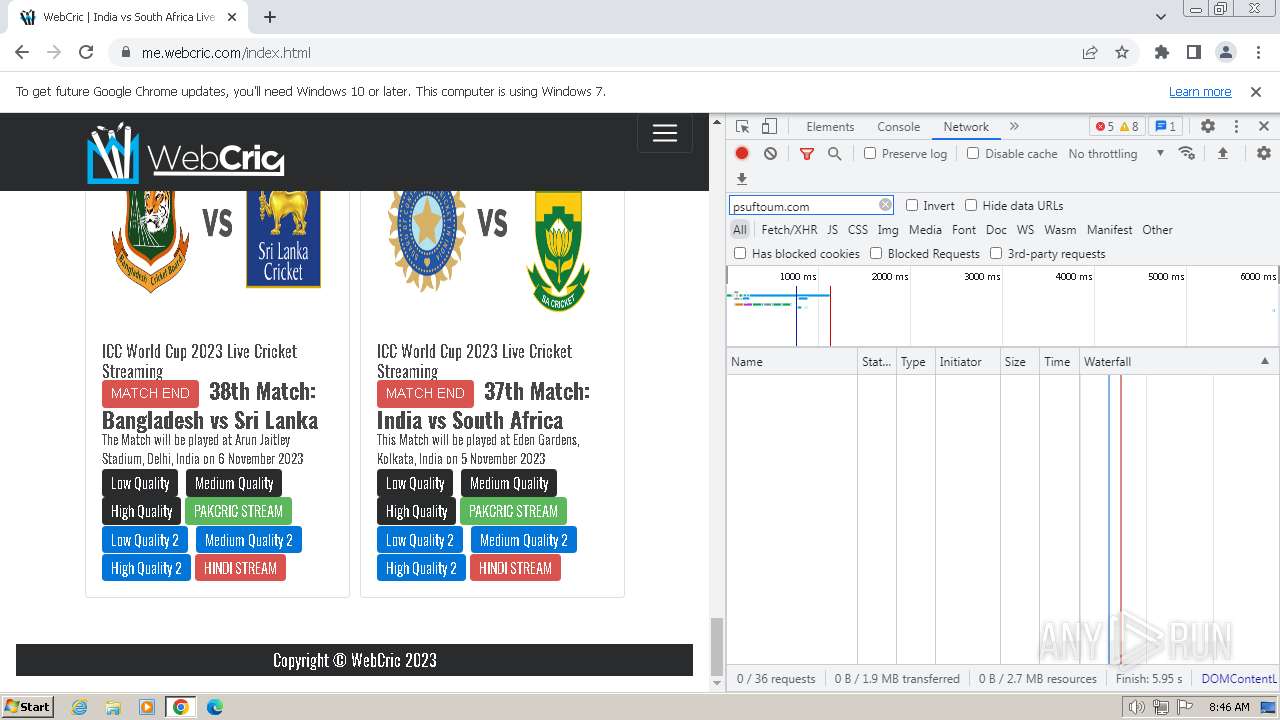
Task: Open the Windows Start menu
Action: point(28,706)
